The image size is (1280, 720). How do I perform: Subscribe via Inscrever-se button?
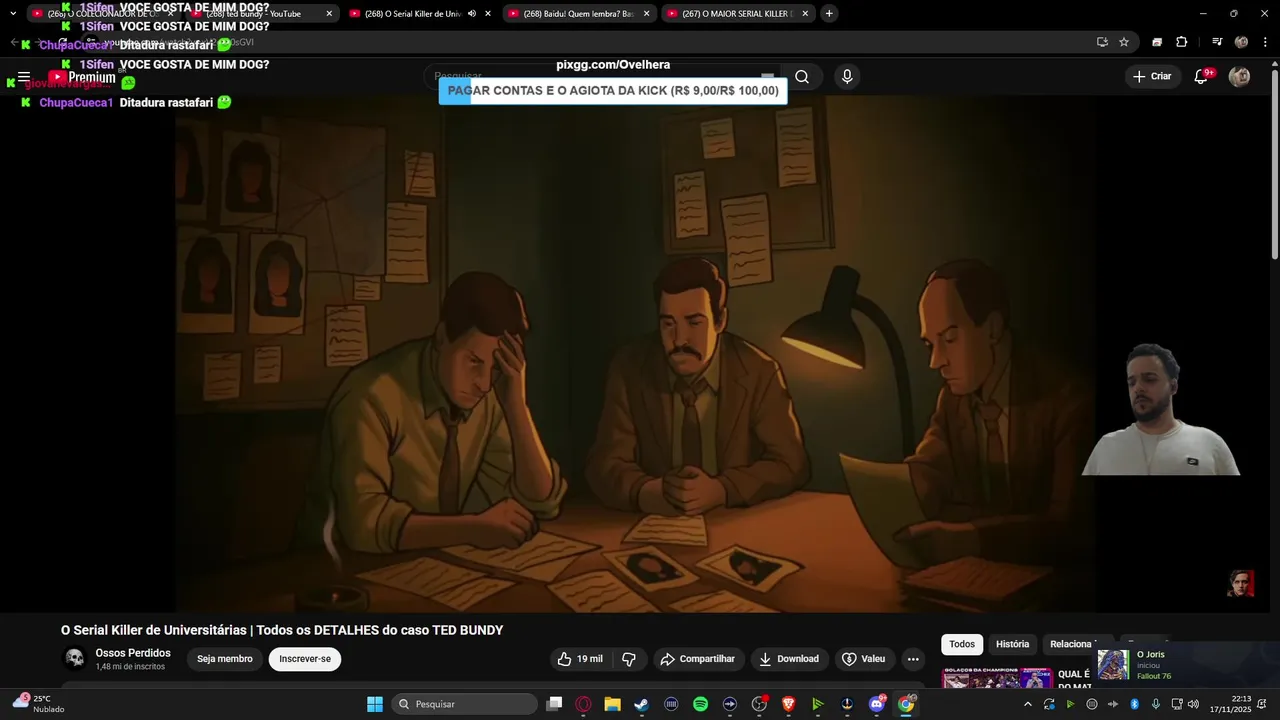pyautogui.click(x=305, y=659)
